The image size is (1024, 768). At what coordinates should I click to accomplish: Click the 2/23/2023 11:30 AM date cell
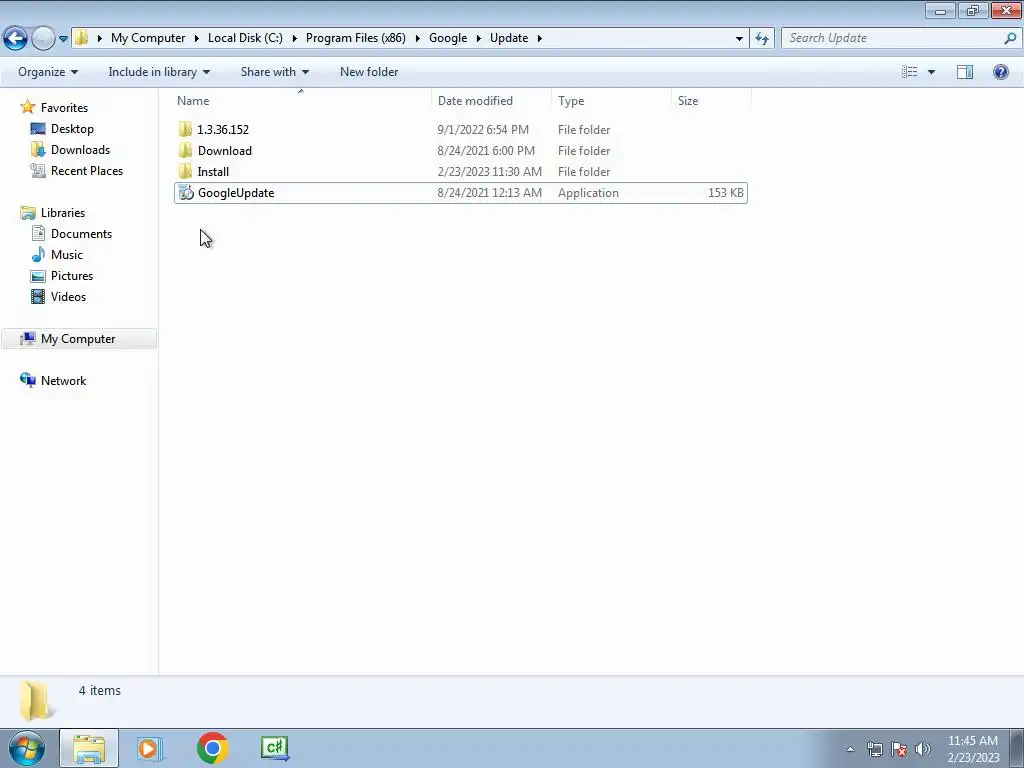[490, 172]
